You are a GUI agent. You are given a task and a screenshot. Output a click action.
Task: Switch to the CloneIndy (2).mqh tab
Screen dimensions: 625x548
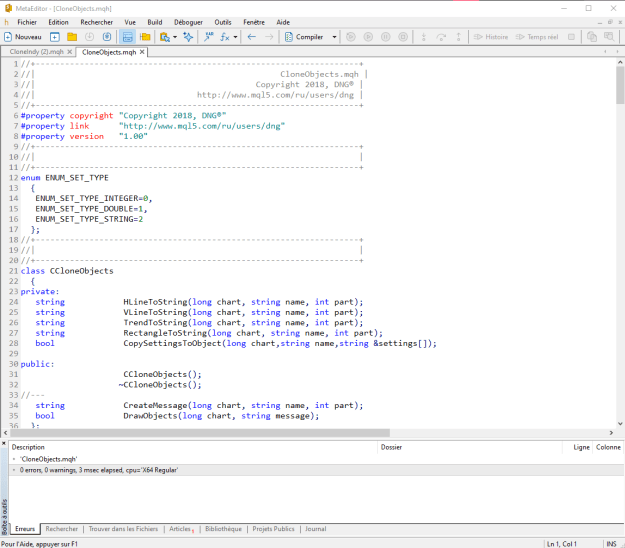point(36,52)
